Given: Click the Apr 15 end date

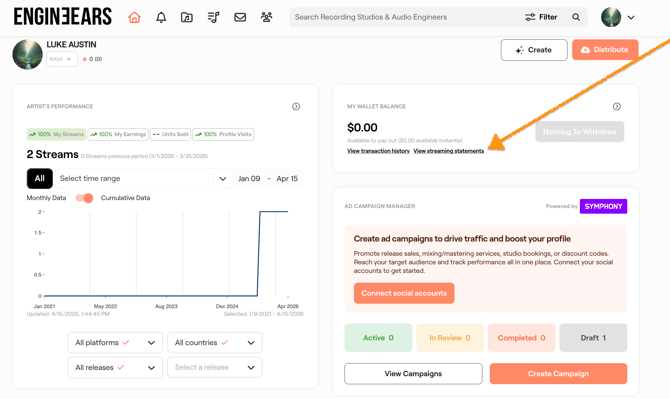Looking at the screenshot, I should click(x=287, y=179).
